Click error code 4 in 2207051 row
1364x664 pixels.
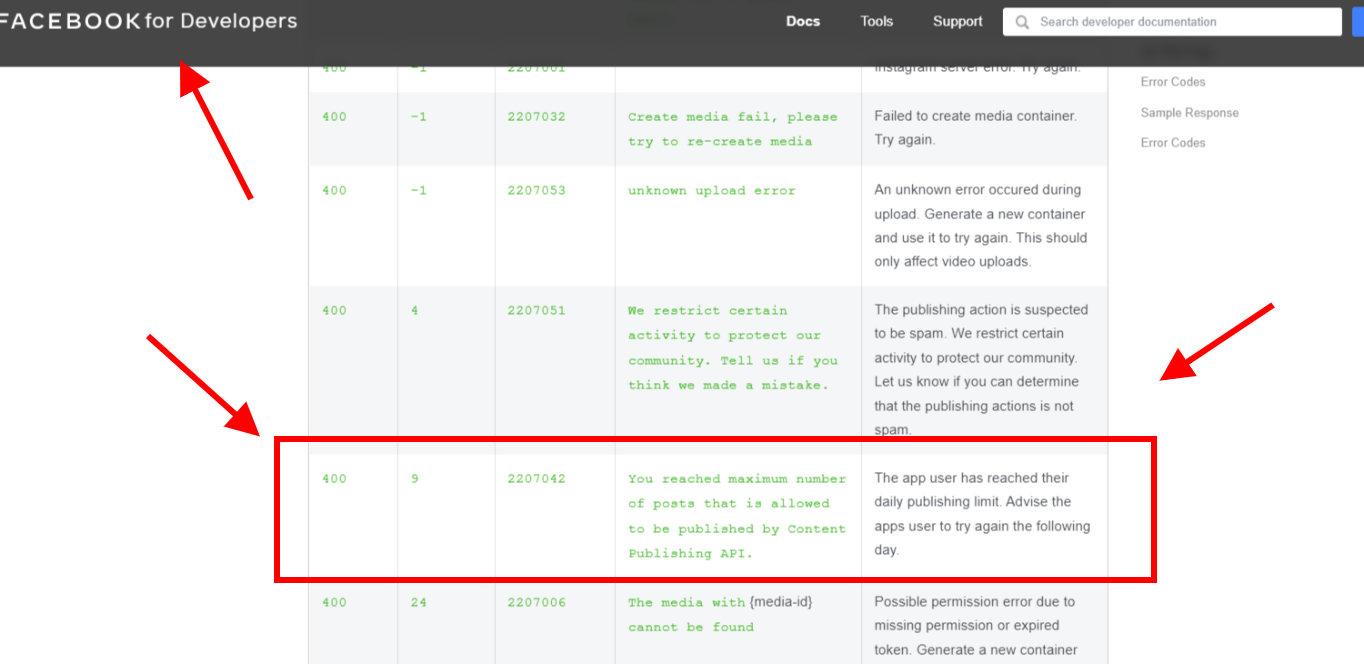[x=414, y=311]
